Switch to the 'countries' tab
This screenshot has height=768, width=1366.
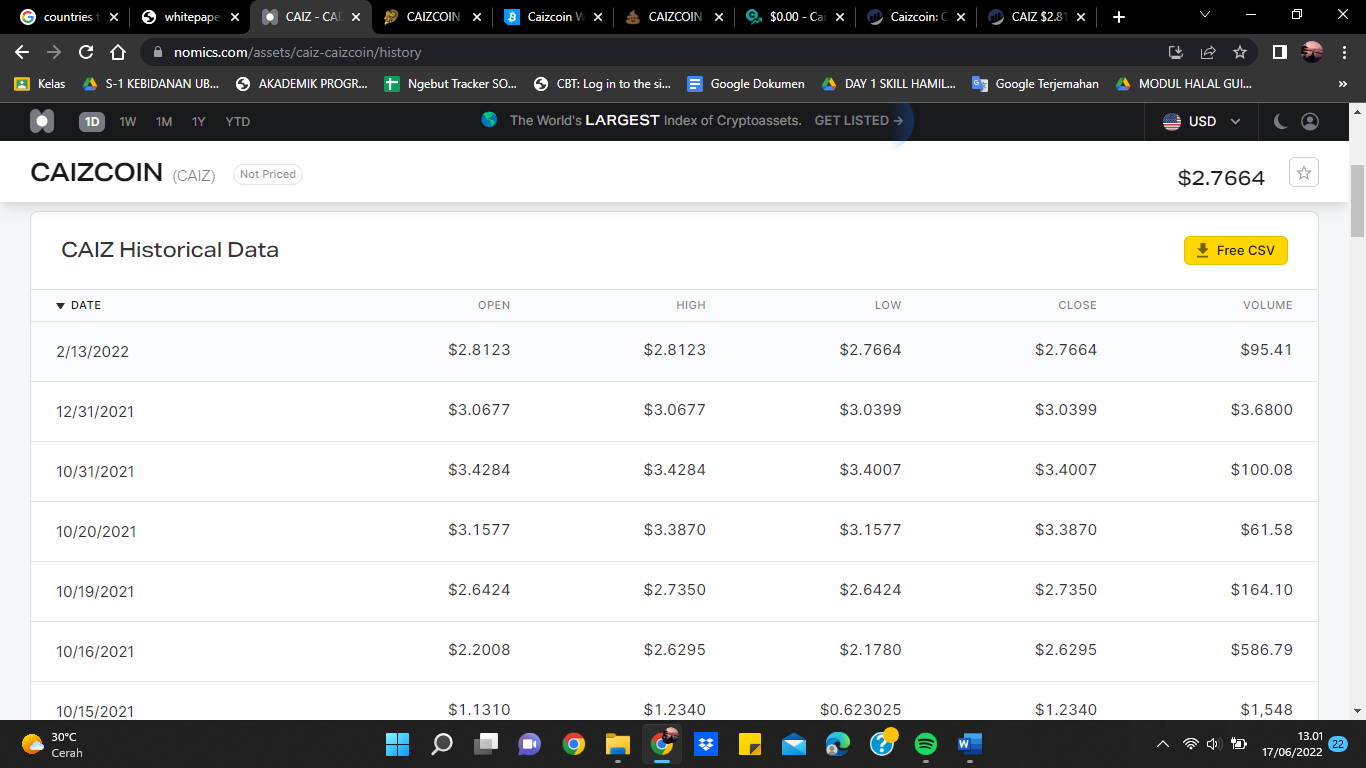pyautogui.click(x=68, y=17)
